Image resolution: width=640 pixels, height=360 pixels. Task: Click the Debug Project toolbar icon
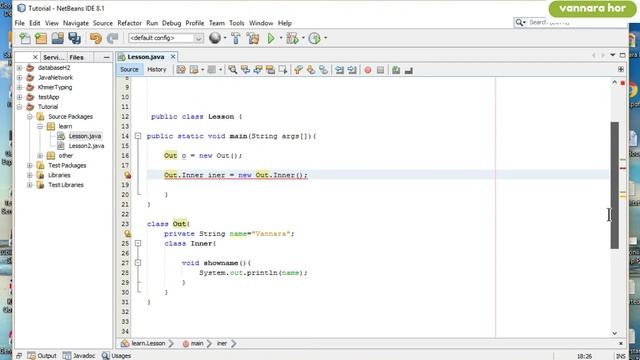292,38
